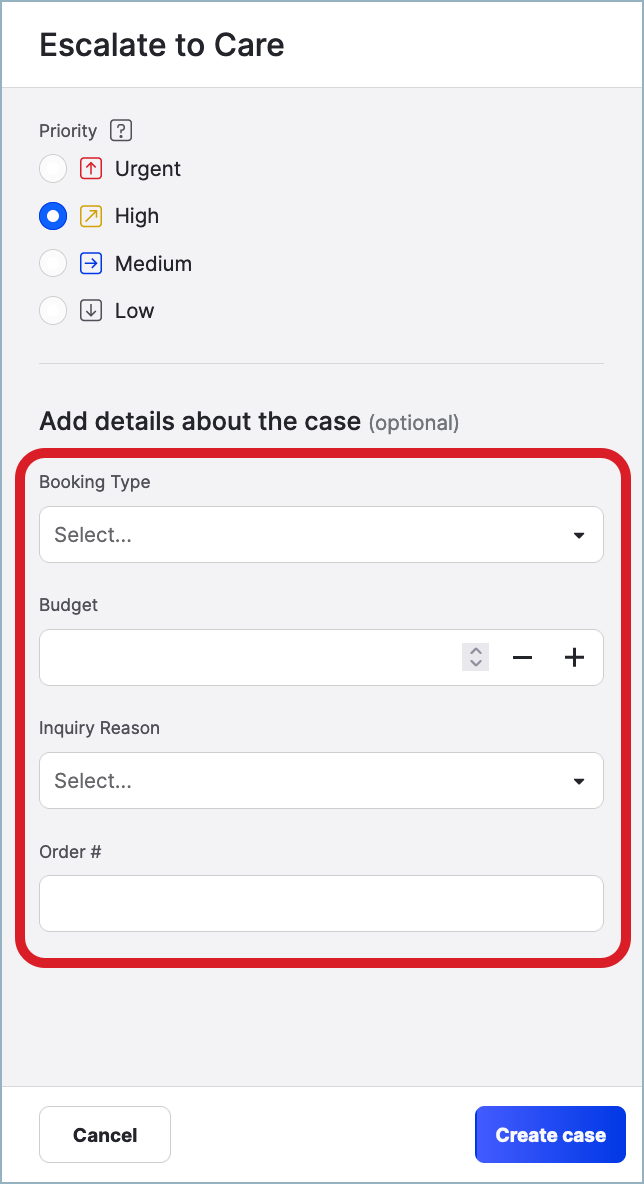Select the Urgent priority radio button

pyautogui.click(x=53, y=169)
